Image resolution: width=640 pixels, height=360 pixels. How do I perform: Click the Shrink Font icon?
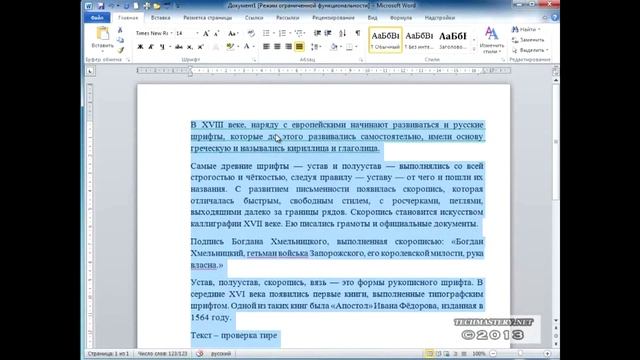click(x=216, y=33)
